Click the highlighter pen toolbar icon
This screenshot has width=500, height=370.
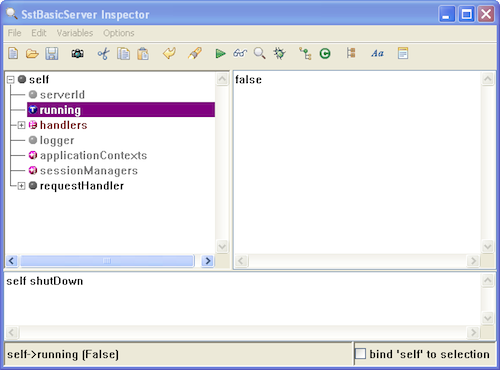coord(195,53)
